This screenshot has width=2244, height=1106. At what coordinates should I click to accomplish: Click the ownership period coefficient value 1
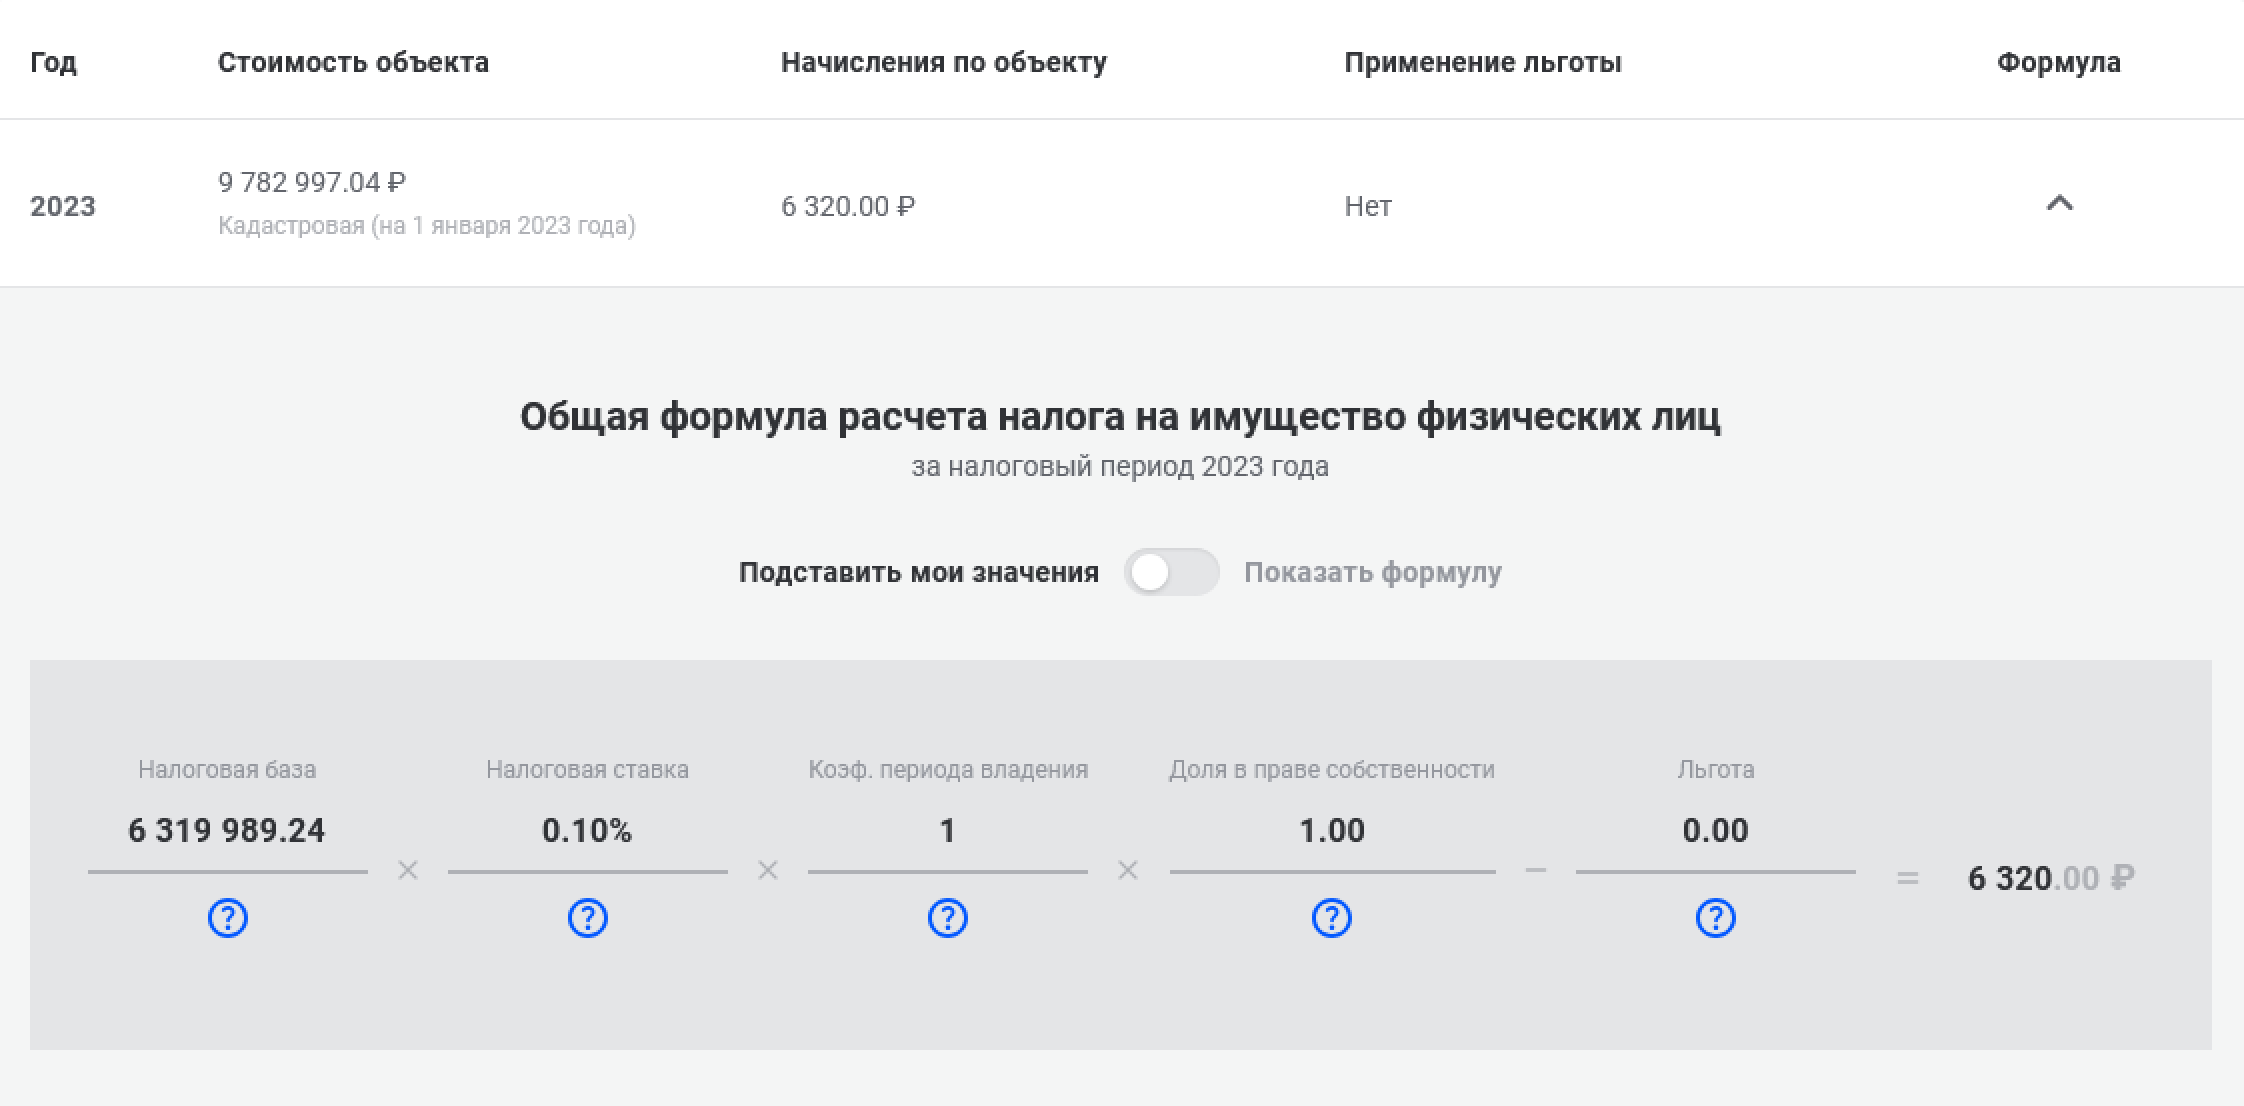tap(947, 830)
